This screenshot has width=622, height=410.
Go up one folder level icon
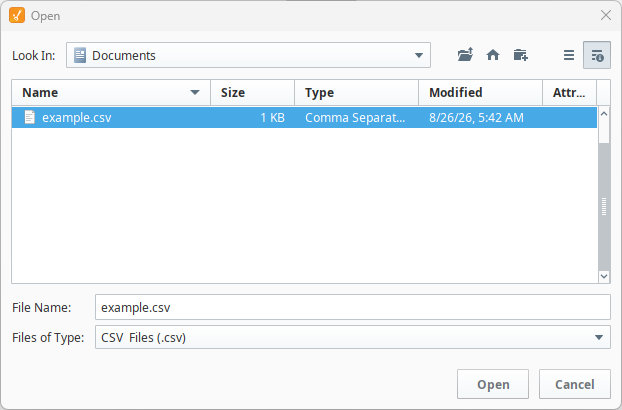point(465,55)
